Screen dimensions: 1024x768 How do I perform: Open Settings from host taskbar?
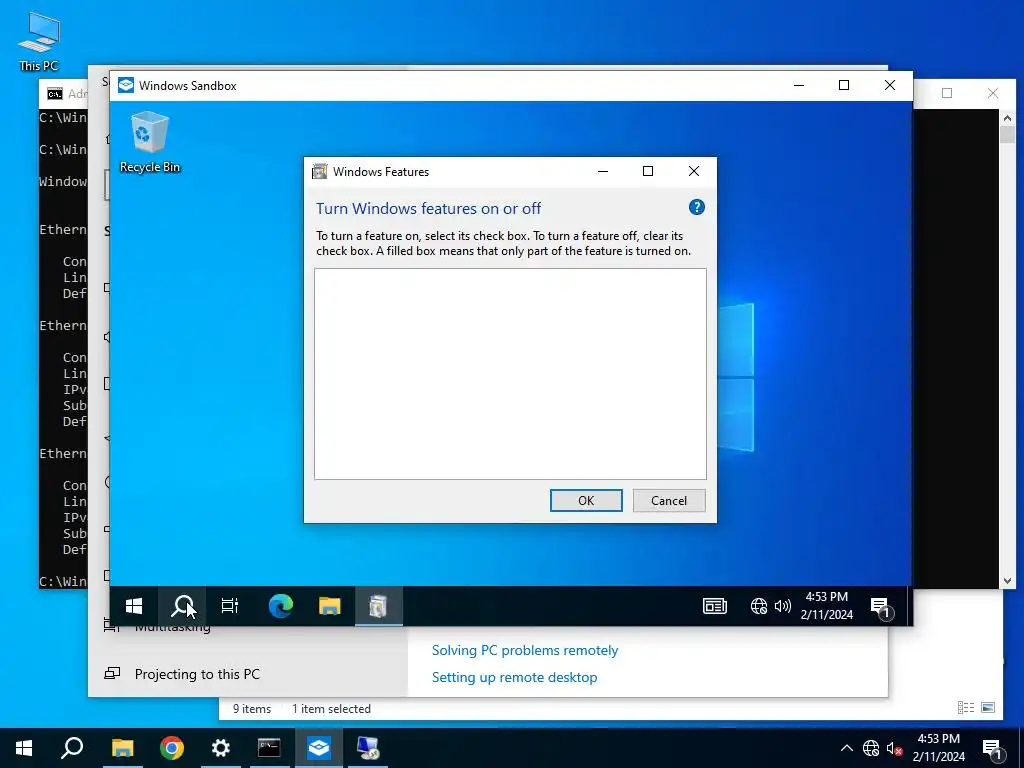pyautogui.click(x=221, y=748)
